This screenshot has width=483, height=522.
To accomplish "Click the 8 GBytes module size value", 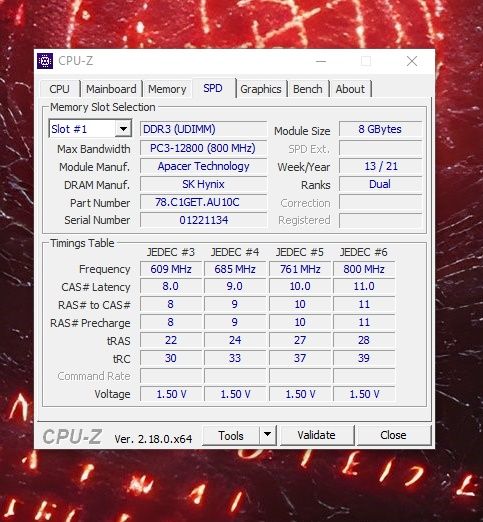I will click(x=380, y=129).
